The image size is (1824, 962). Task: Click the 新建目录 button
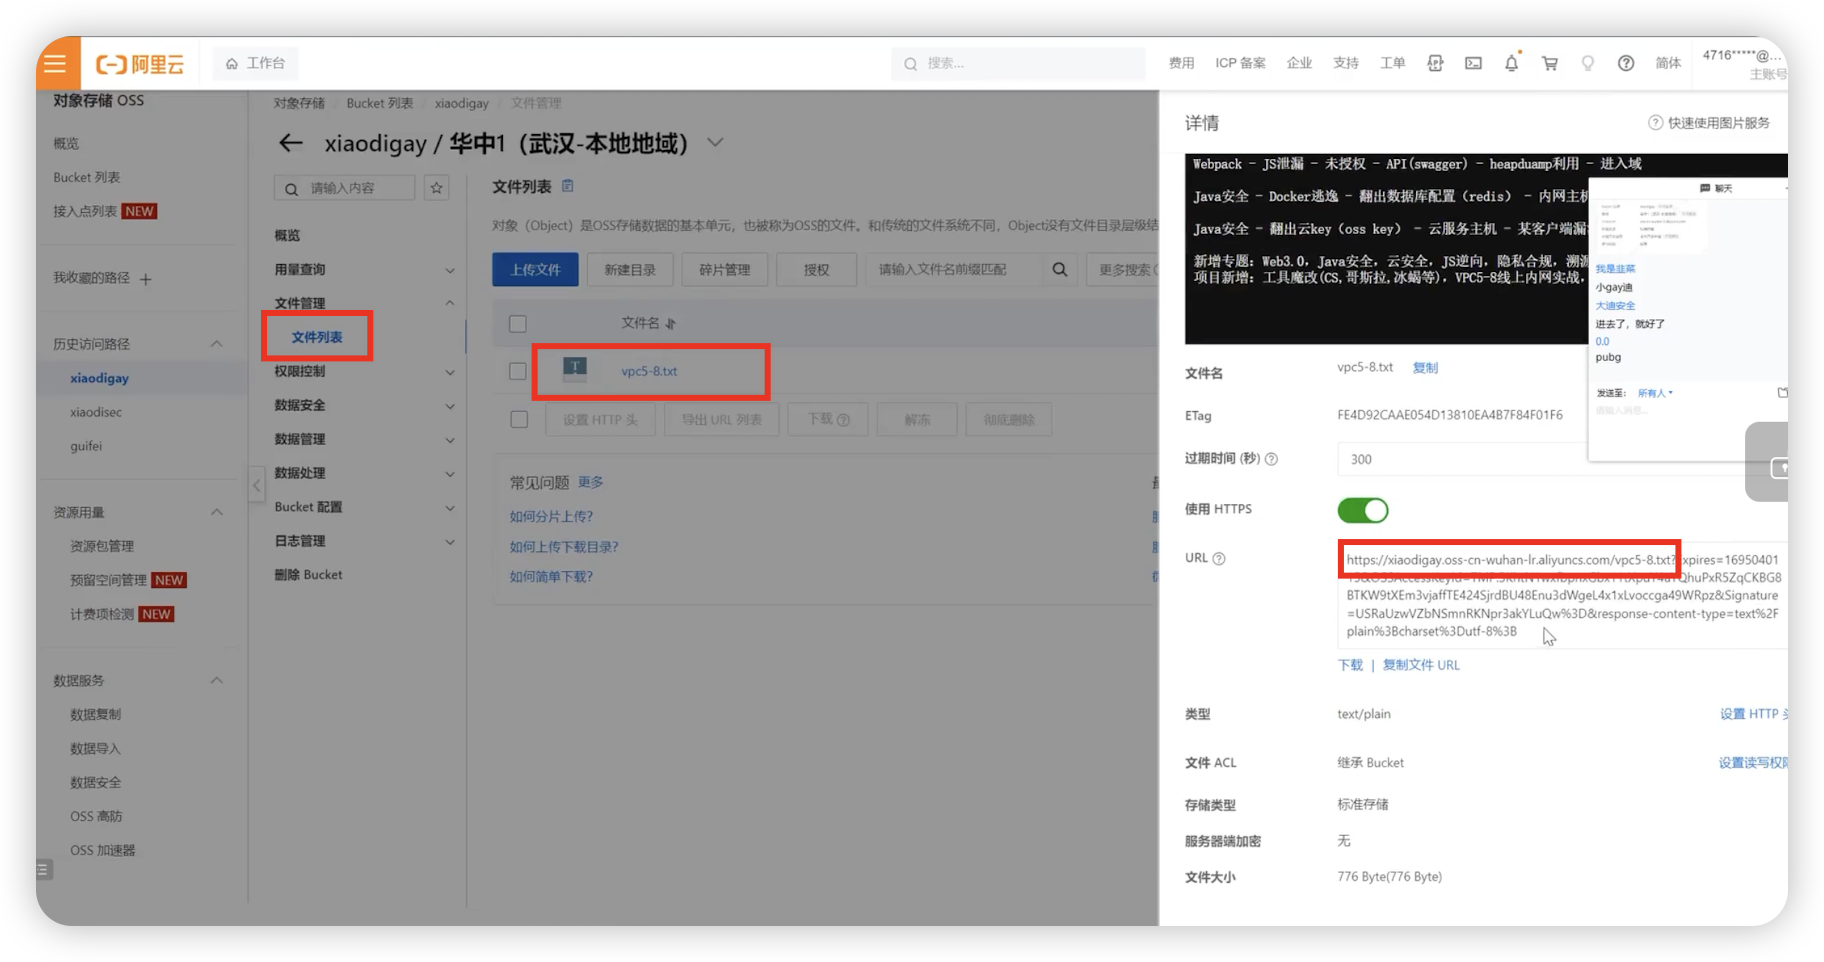tap(630, 270)
